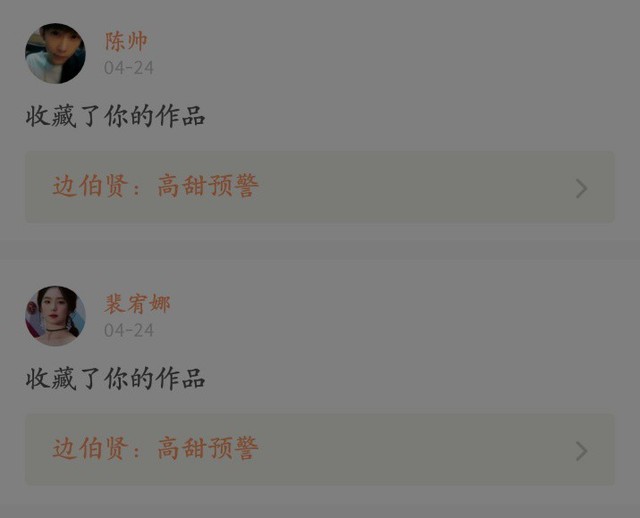Open the 边伯贤:高甜预警 card under 陈帅
This screenshot has width=640, height=518.
pyautogui.click(x=320, y=187)
